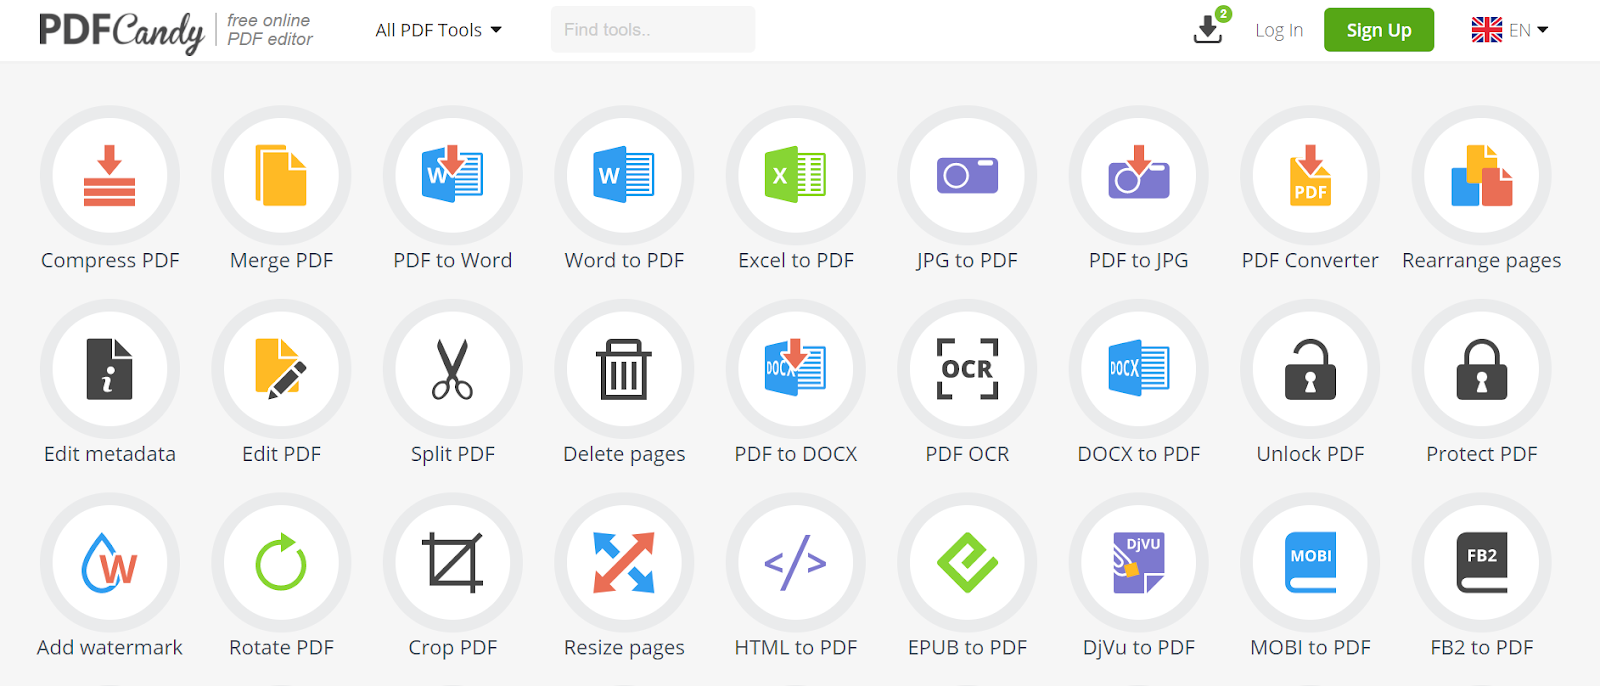This screenshot has width=1600, height=686.
Task: Click the Crop PDF label
Action: pyautogui.click(x=453, y=647)
